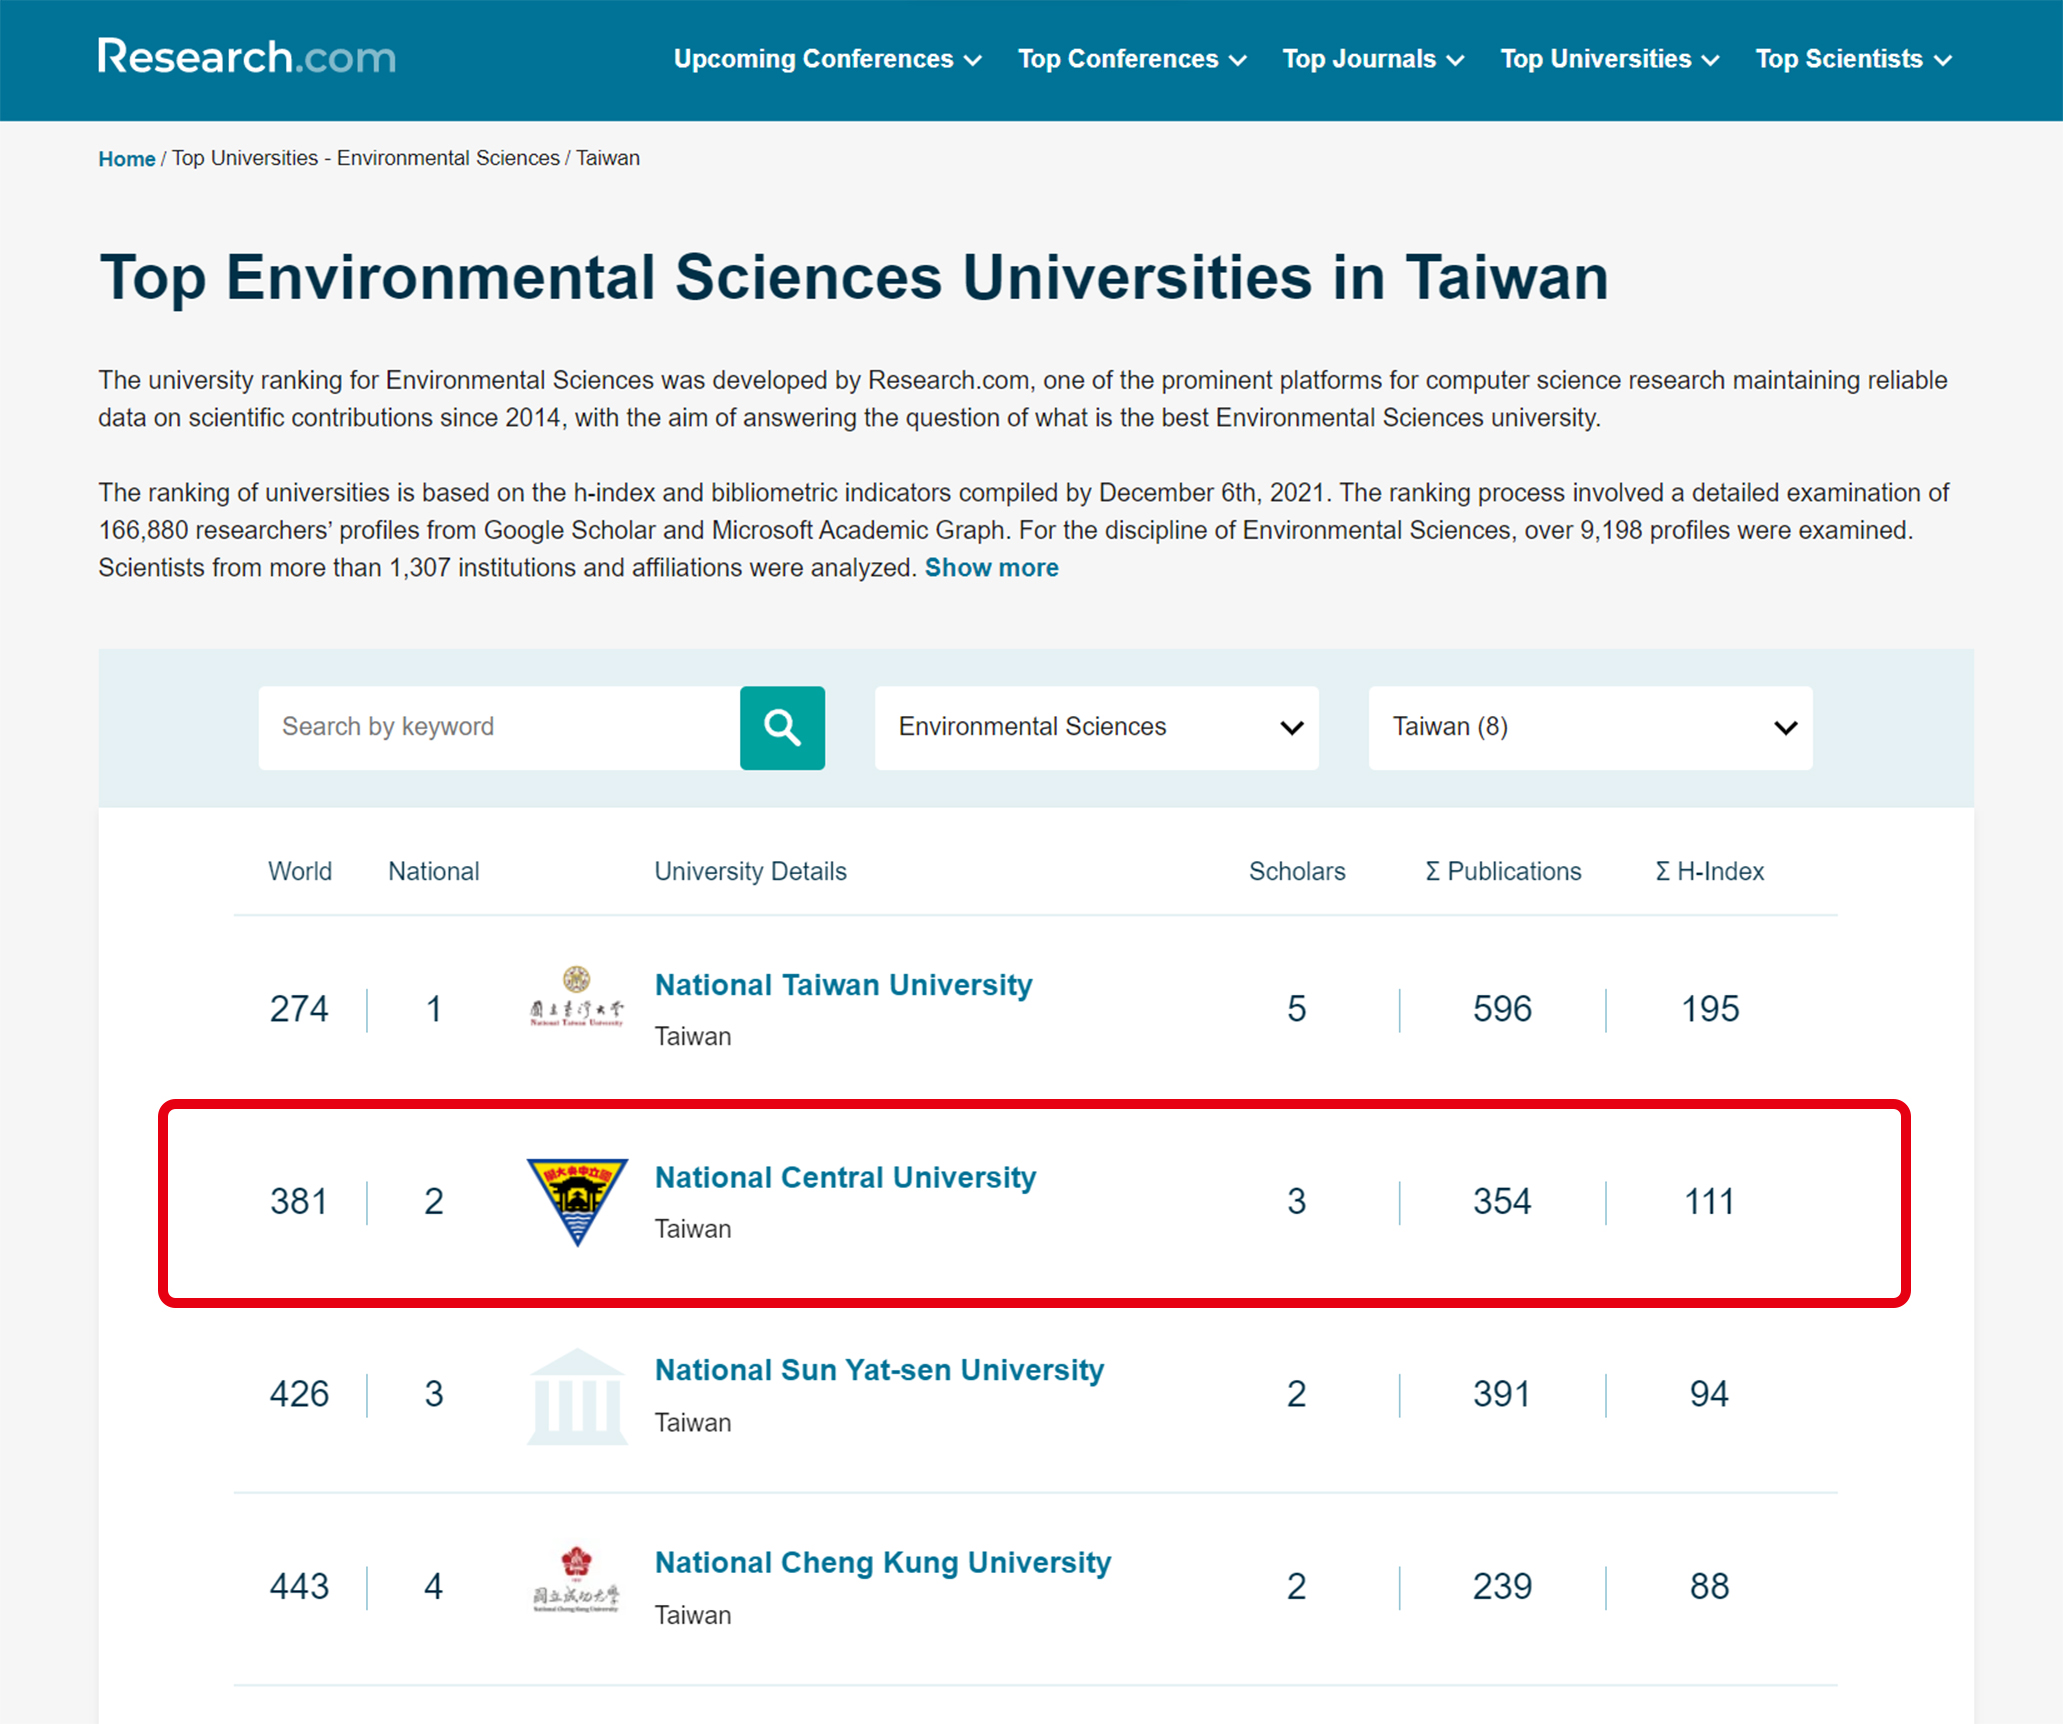Viewport: 2063px width, 1724px height.
Task: Click the National Cheng Kung University logo
Action: pos(576,1579)
